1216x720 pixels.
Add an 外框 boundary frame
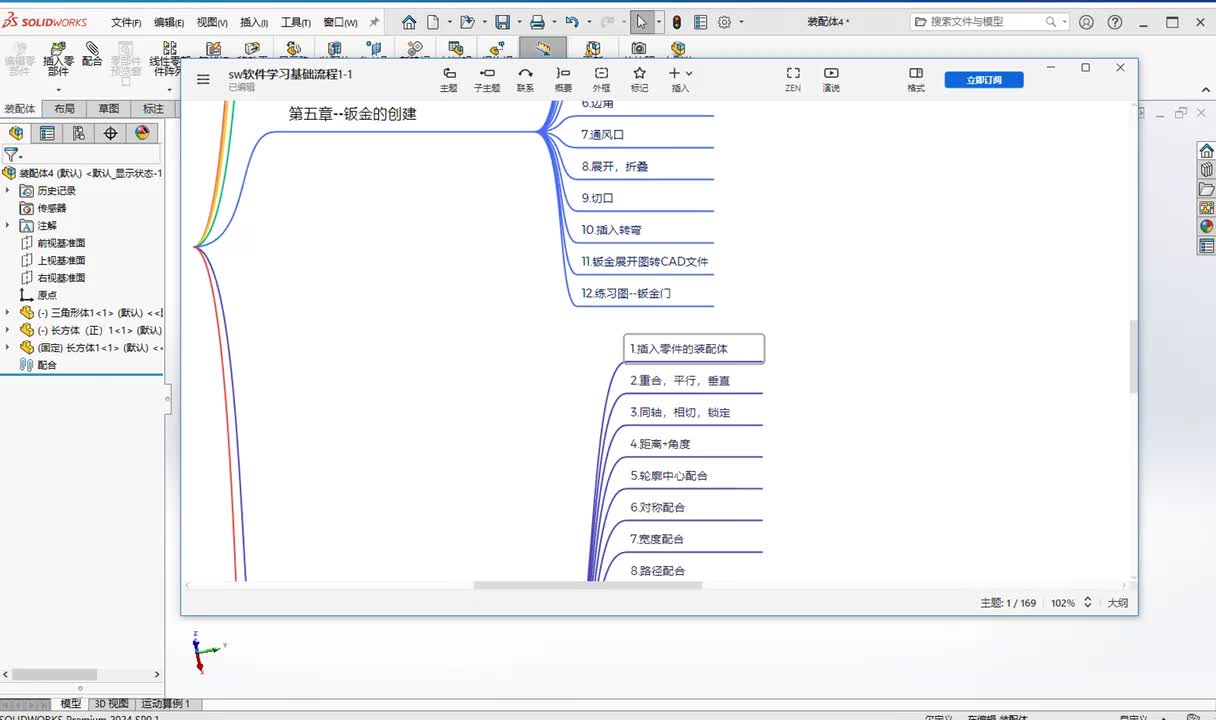coord(601,79)
